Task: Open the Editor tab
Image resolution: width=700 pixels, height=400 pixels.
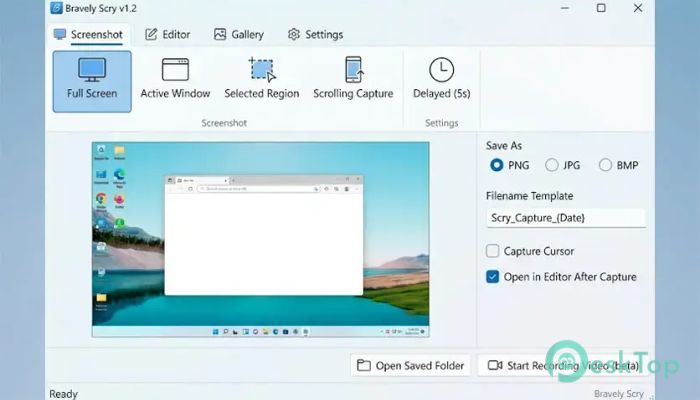Action: [x=168, y=34]
